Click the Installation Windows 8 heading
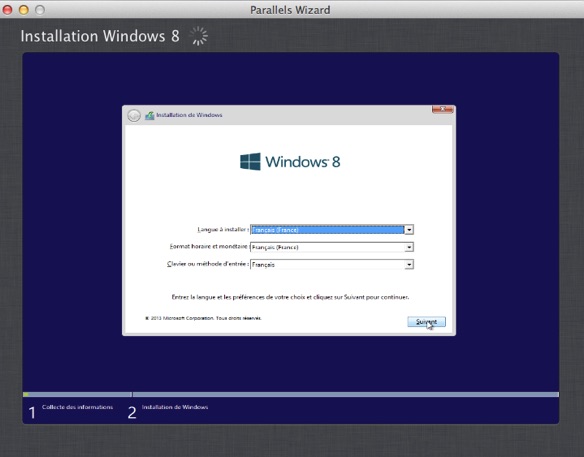The image size is (584, 457). pos(100,36)
